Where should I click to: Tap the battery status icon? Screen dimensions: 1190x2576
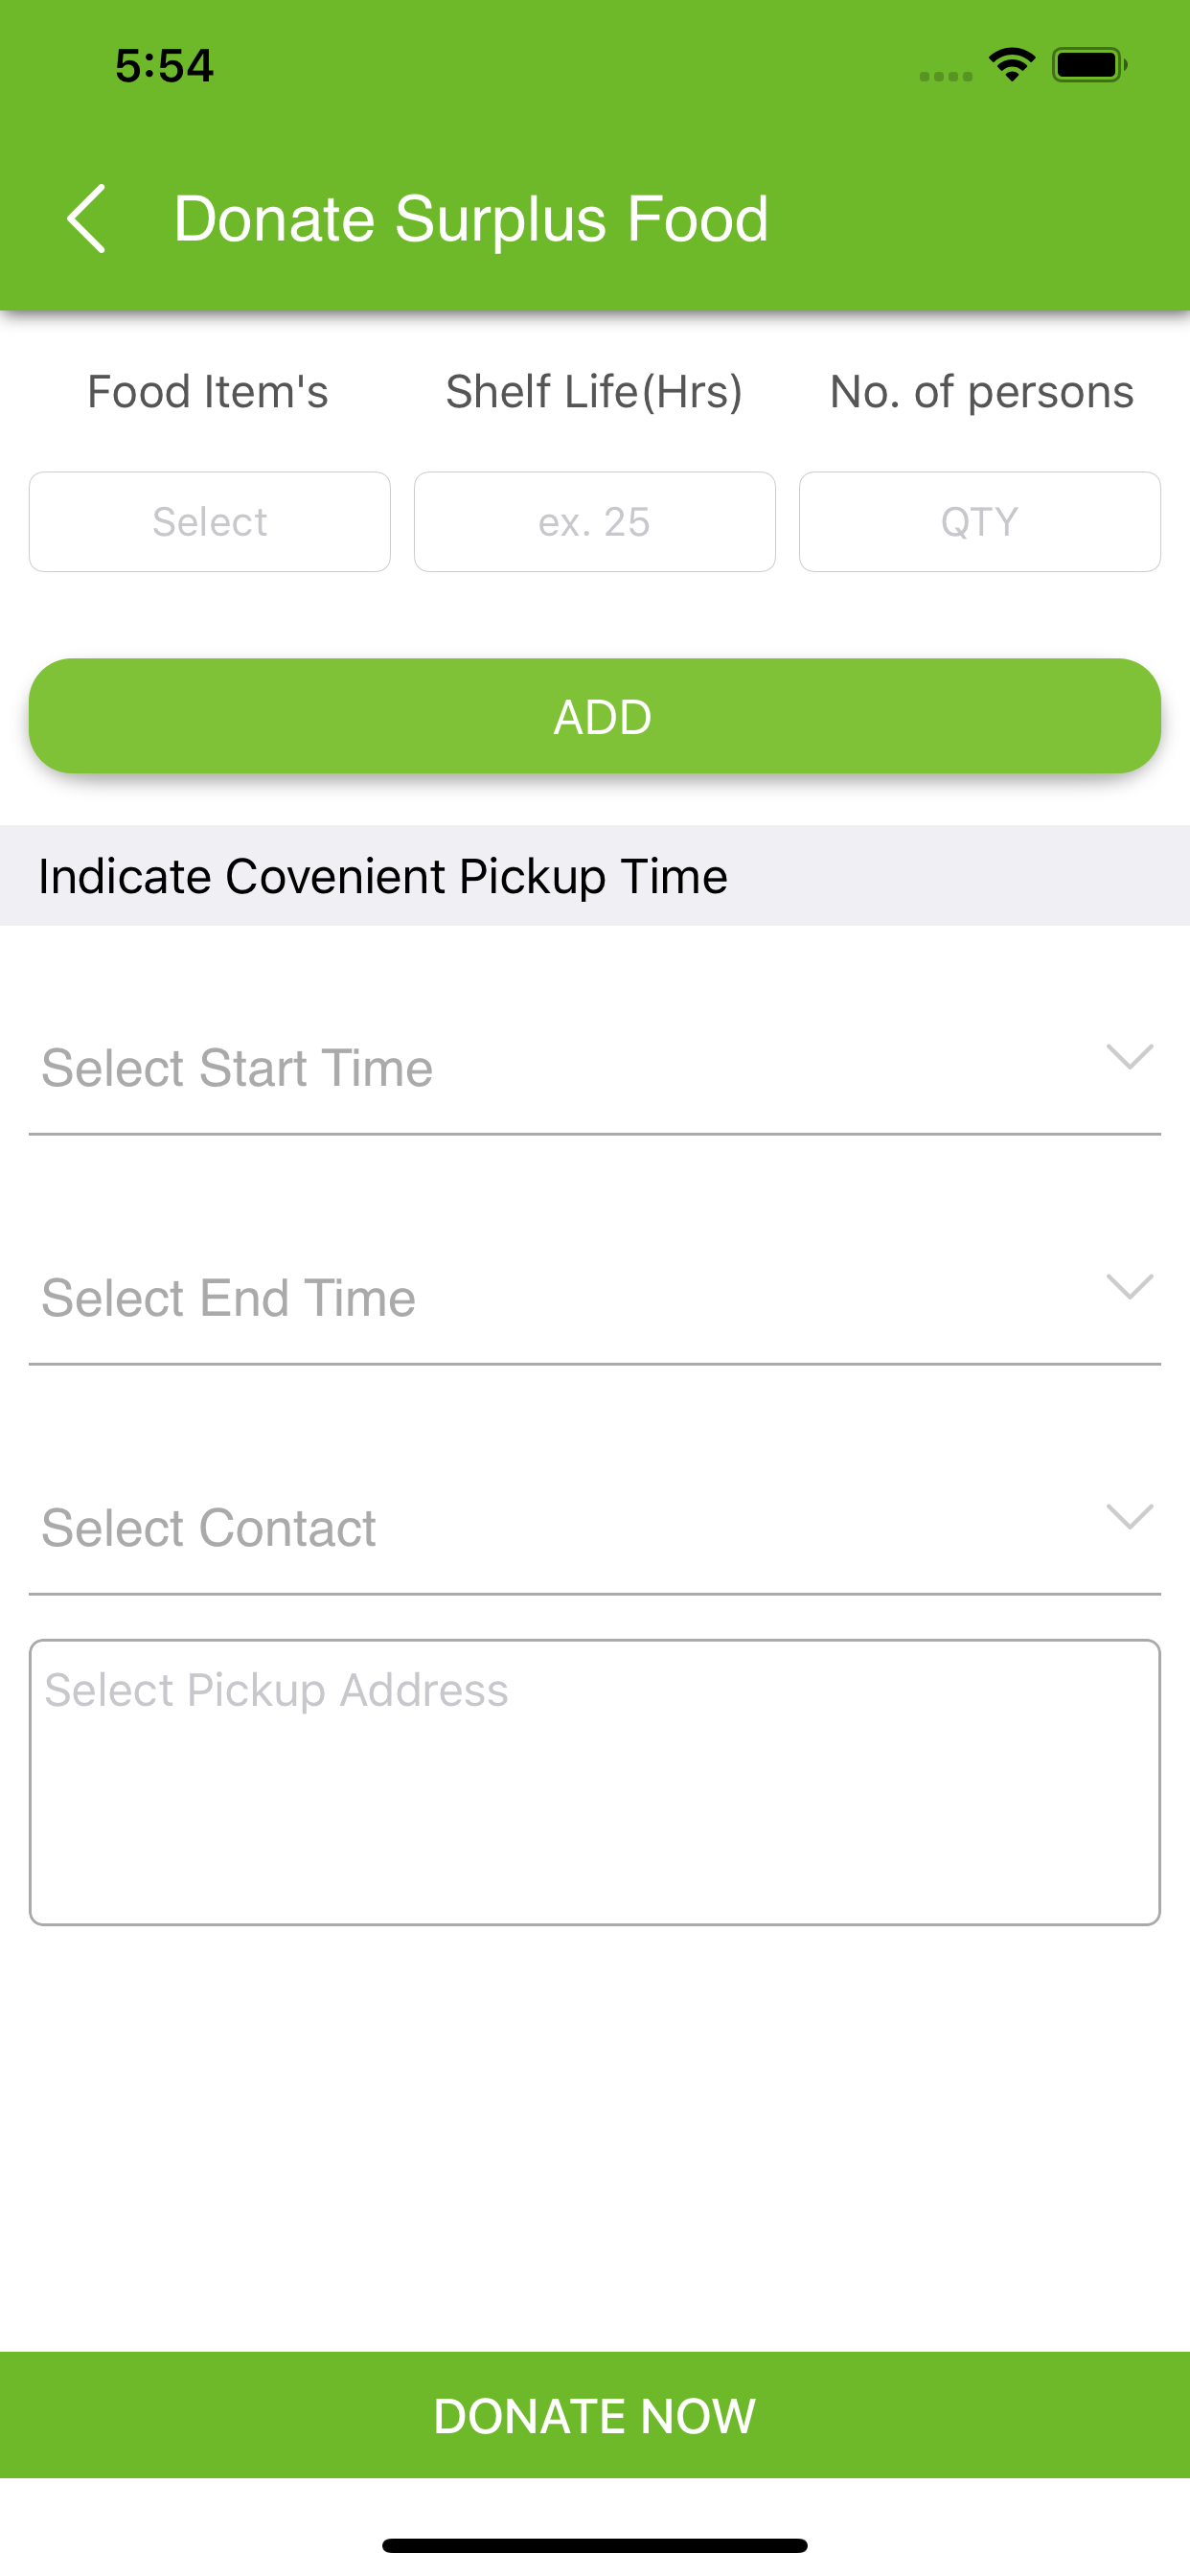tap(1089, 65)
